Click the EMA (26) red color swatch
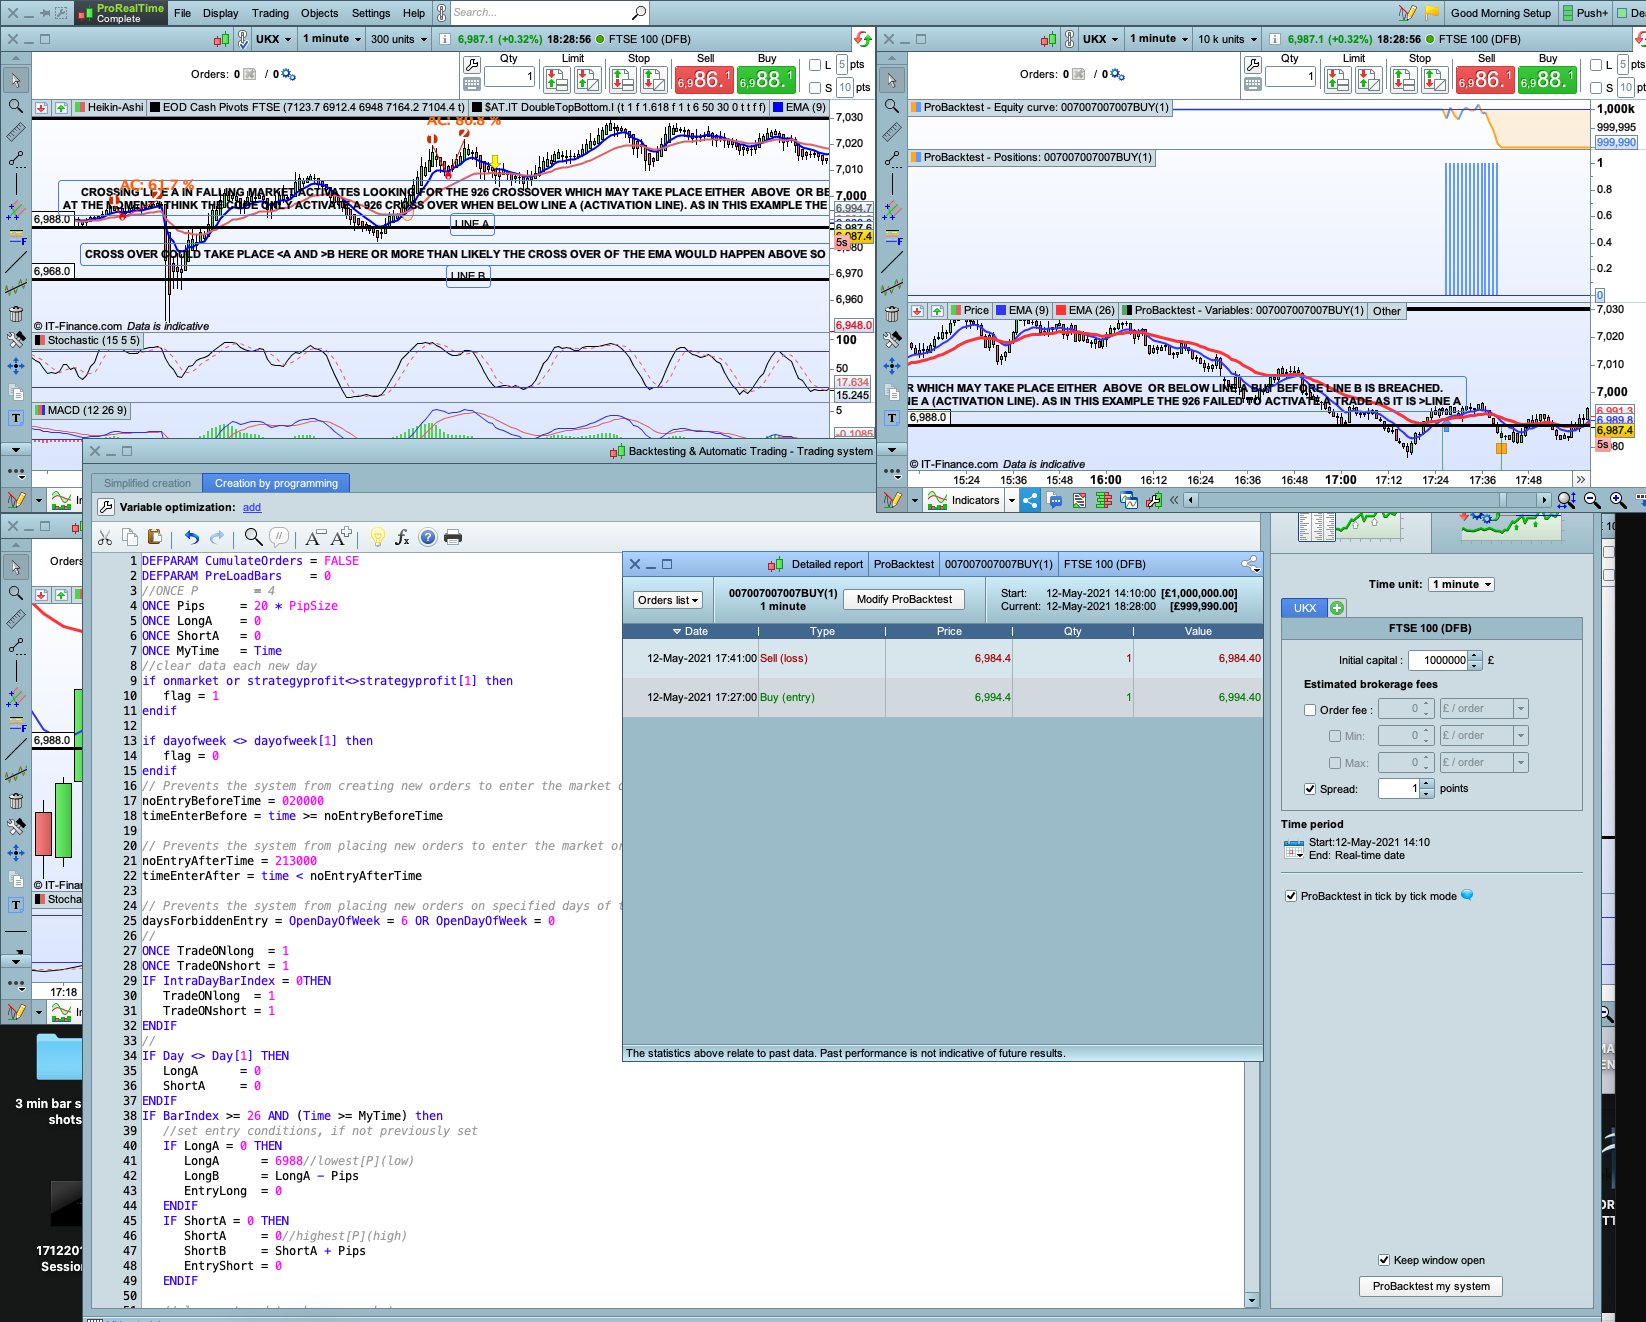This screenshot has width=1646, height=1322. click(x=1061, y=310)
